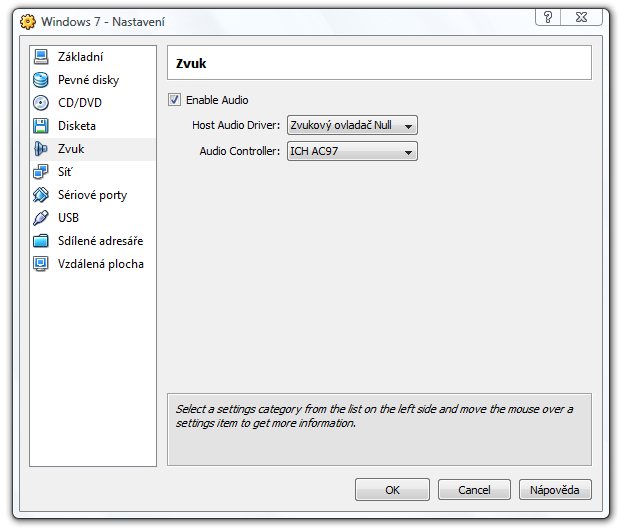Click the Zvuk speaker icon
This screenshot has height=529, width=622.
click(41, 149)
